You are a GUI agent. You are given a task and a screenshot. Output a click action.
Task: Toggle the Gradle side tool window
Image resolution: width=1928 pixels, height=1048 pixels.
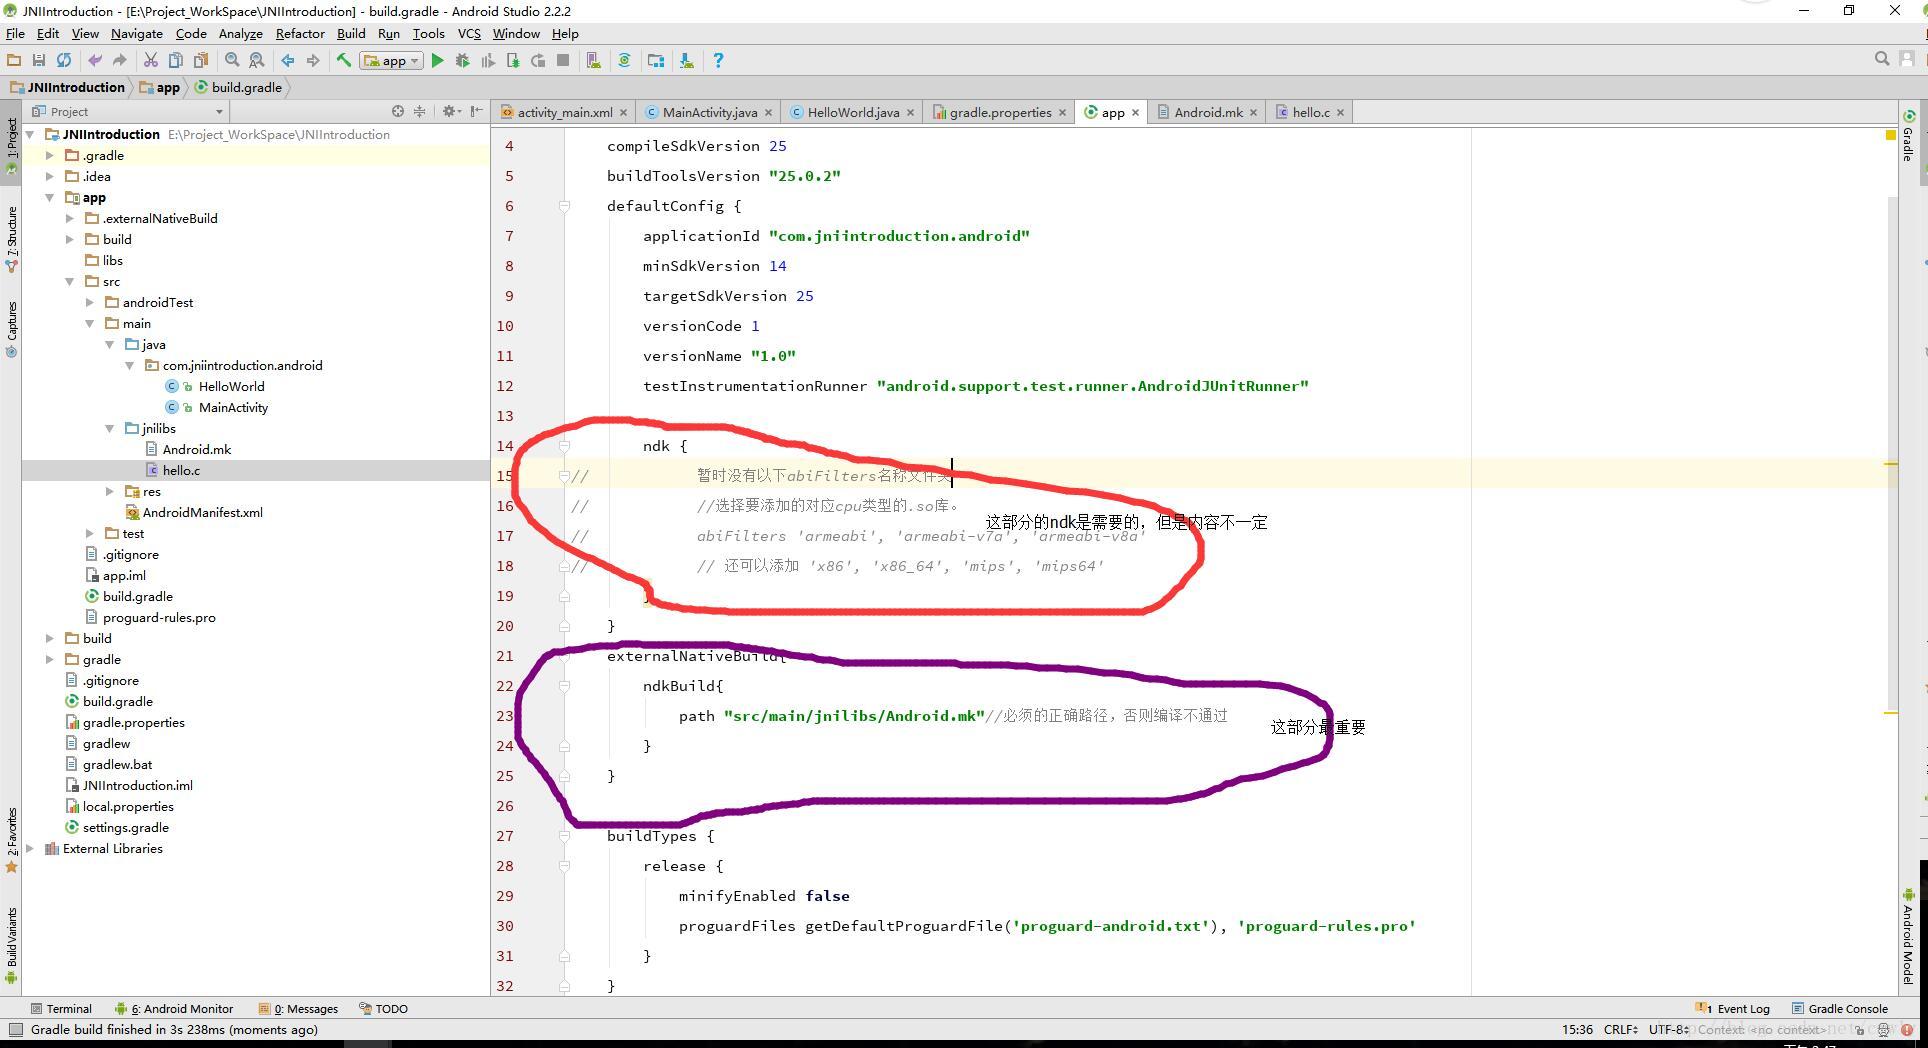(x=1908, y=136)
